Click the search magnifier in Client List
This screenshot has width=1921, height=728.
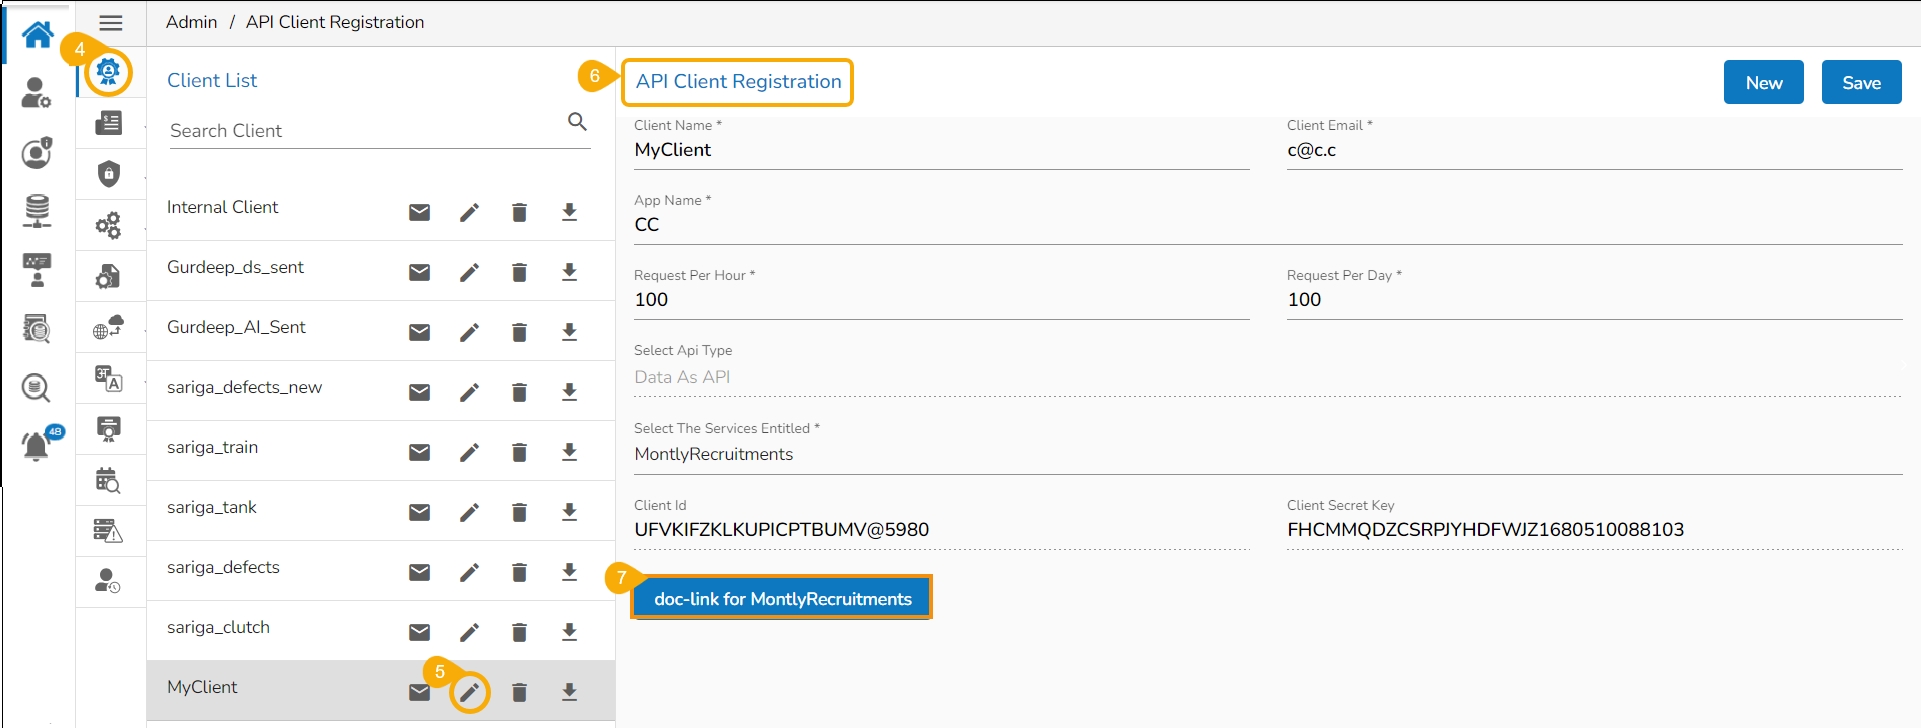577,122
